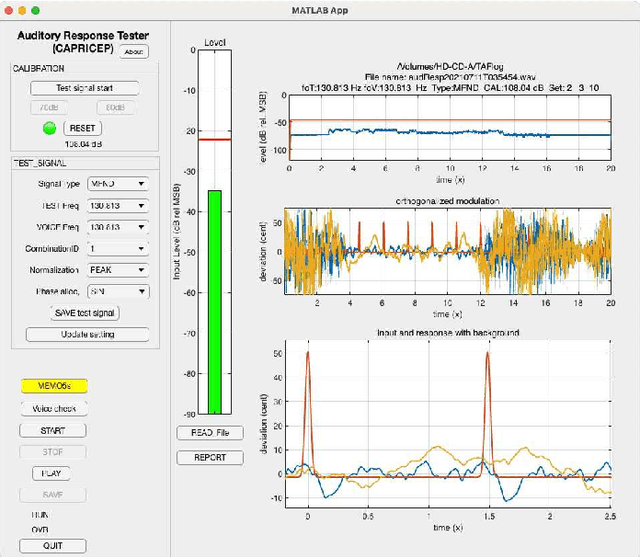This screenshot has width=640, height=557.
Task: Run the Voice check
Action: [54, 408]
